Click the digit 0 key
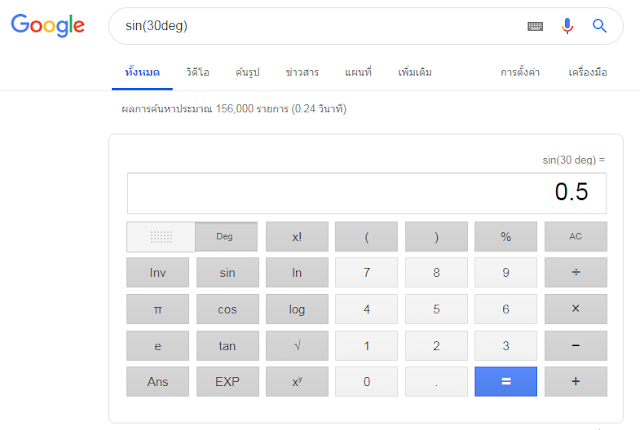The width and height of the screenshot is (640, 430). (x=367, y=381)
